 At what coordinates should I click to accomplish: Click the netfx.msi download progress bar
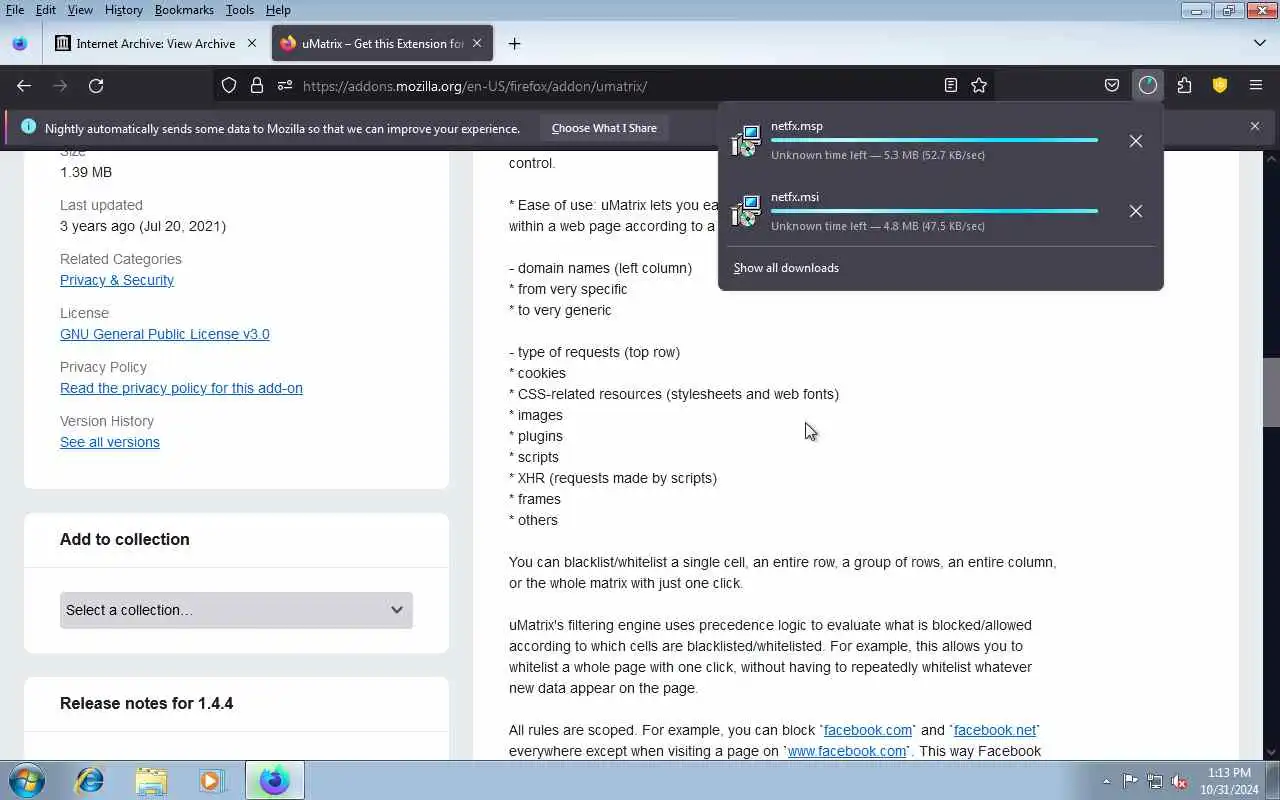934,211
